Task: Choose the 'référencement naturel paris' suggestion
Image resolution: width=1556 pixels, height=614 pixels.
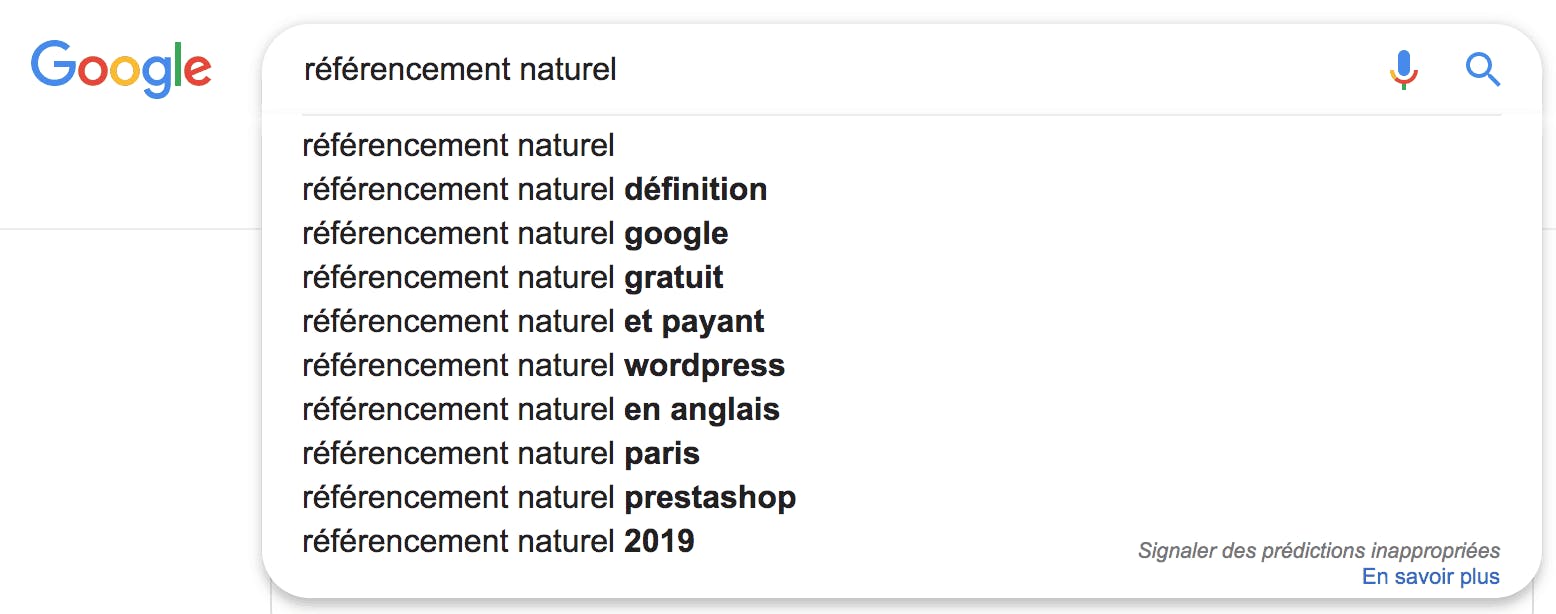Action: (x=501, y=454)
